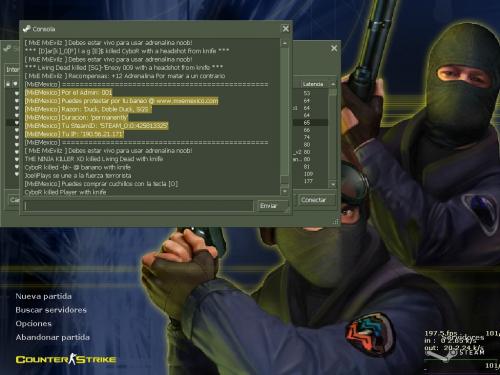Click the server list scrollbar up arrow
Image resolution: width=500 pixels, height=375 pixels.
(x=332, y=84)
